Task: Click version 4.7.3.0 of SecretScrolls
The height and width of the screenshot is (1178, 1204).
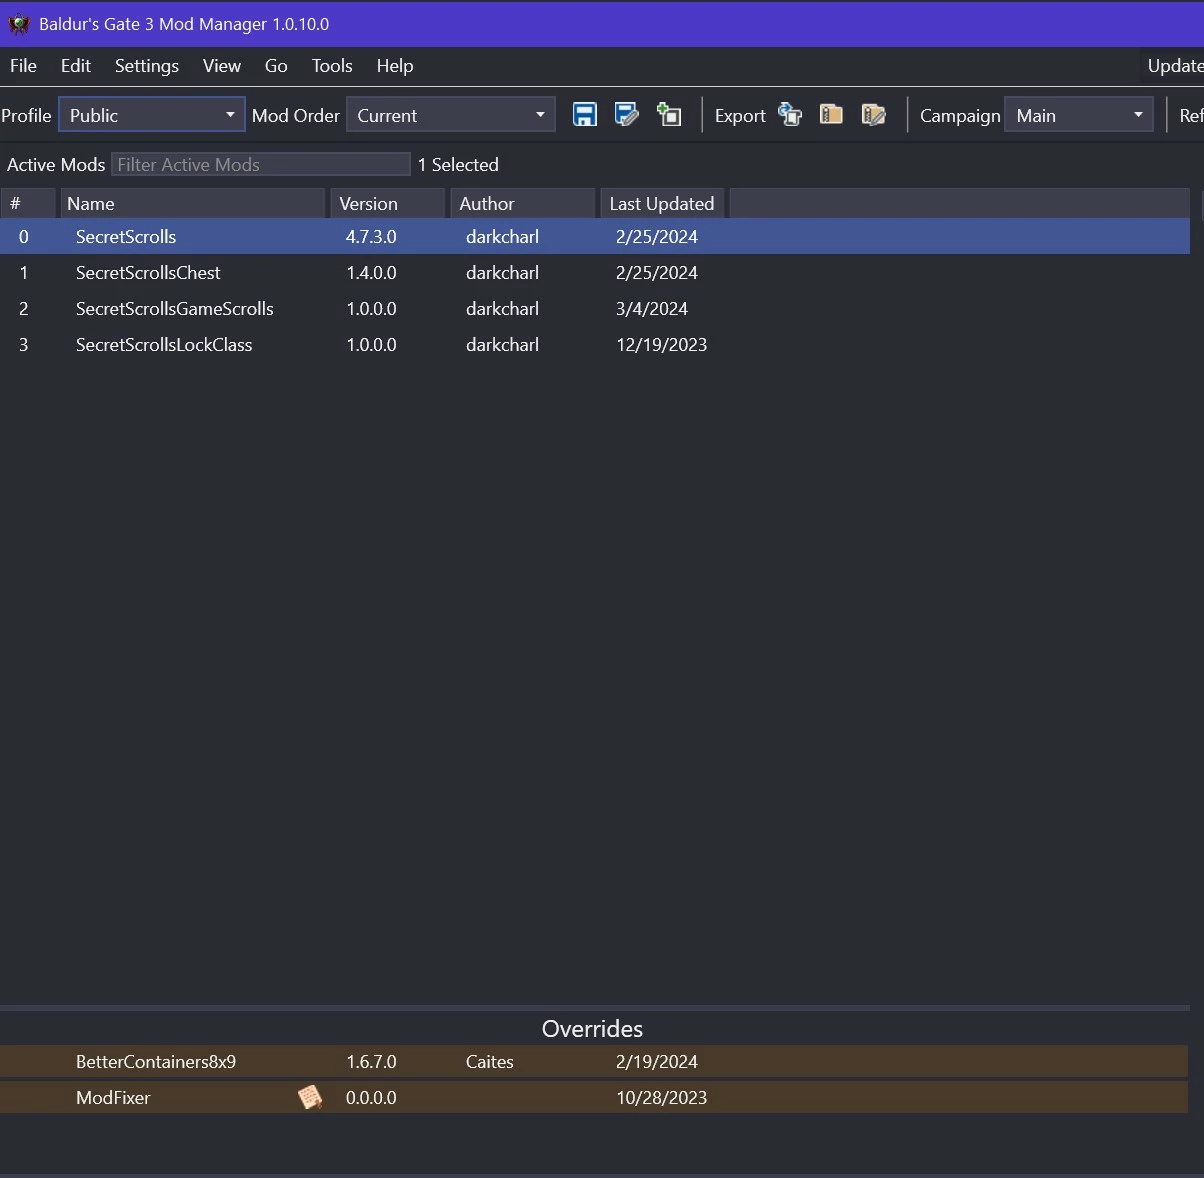Action: pyautogui.click(x=371, y=237)
